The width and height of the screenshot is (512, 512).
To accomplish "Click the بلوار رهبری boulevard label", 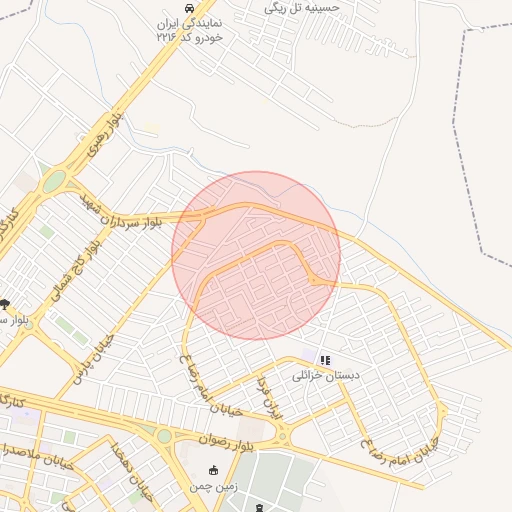I will [105, 134].
